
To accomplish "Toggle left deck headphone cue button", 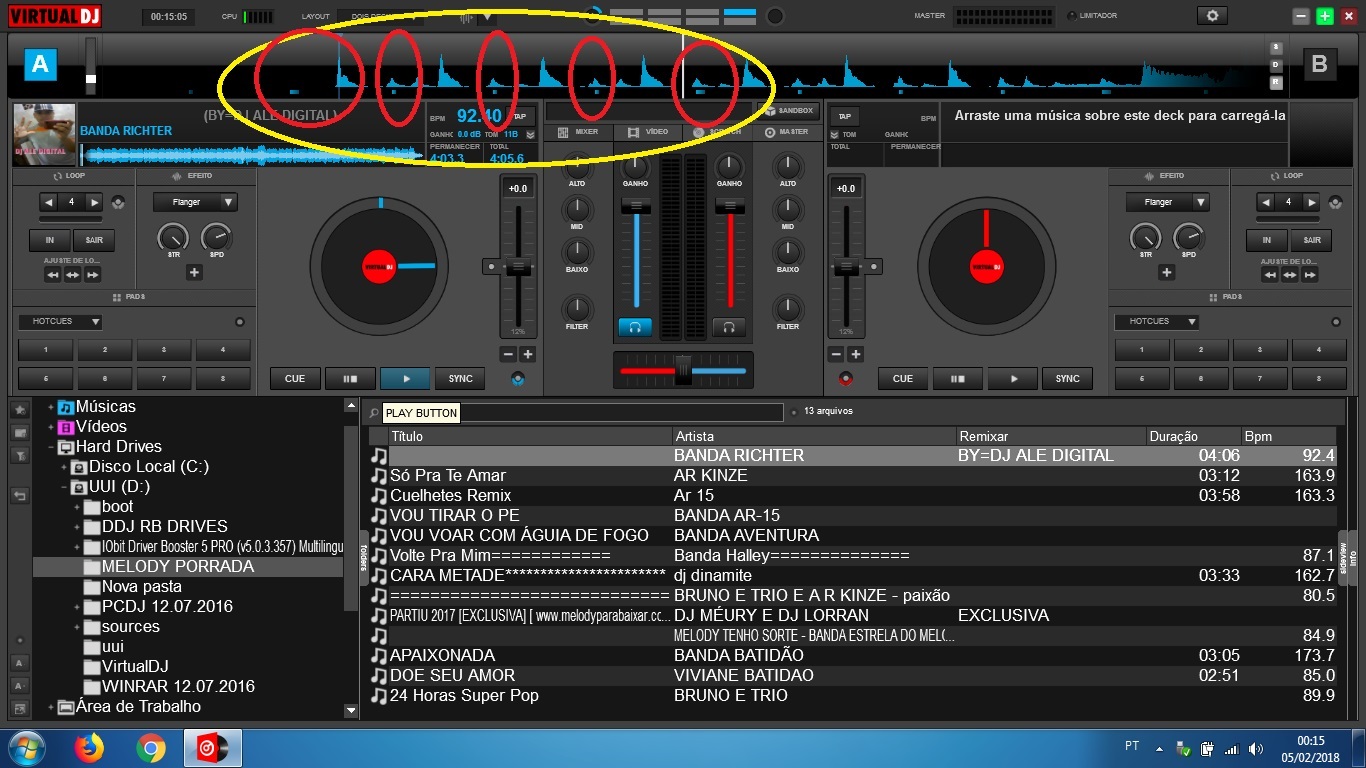I will (634, 327).
